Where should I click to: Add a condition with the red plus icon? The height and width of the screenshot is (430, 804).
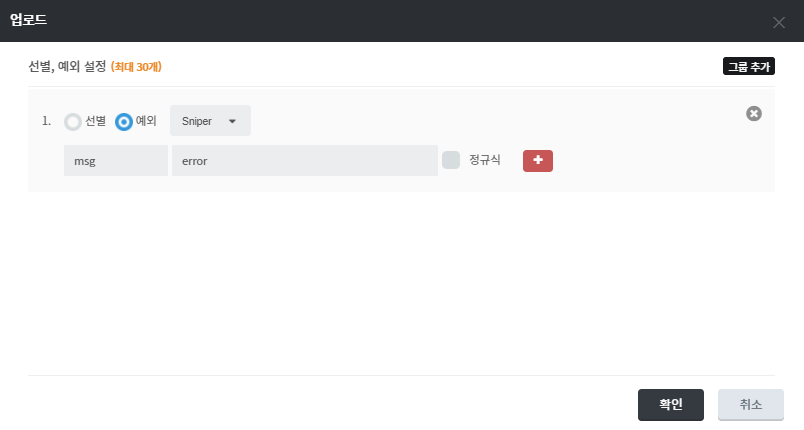tap(537, 160)
